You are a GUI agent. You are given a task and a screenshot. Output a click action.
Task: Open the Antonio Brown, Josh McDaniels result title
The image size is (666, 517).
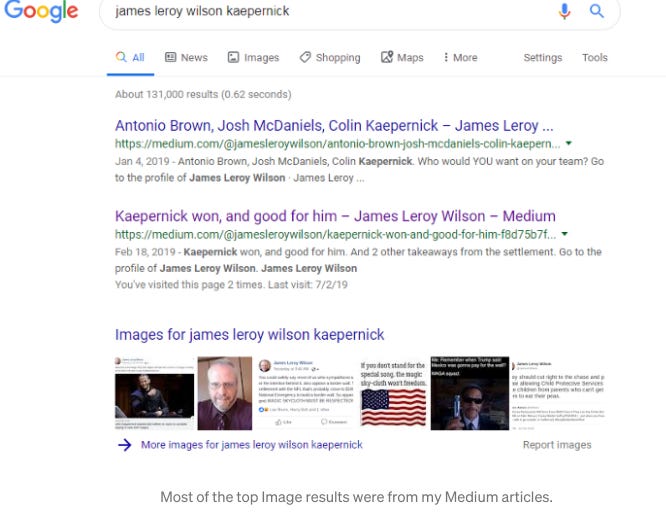pyautogui.click(x=334, y=126)
